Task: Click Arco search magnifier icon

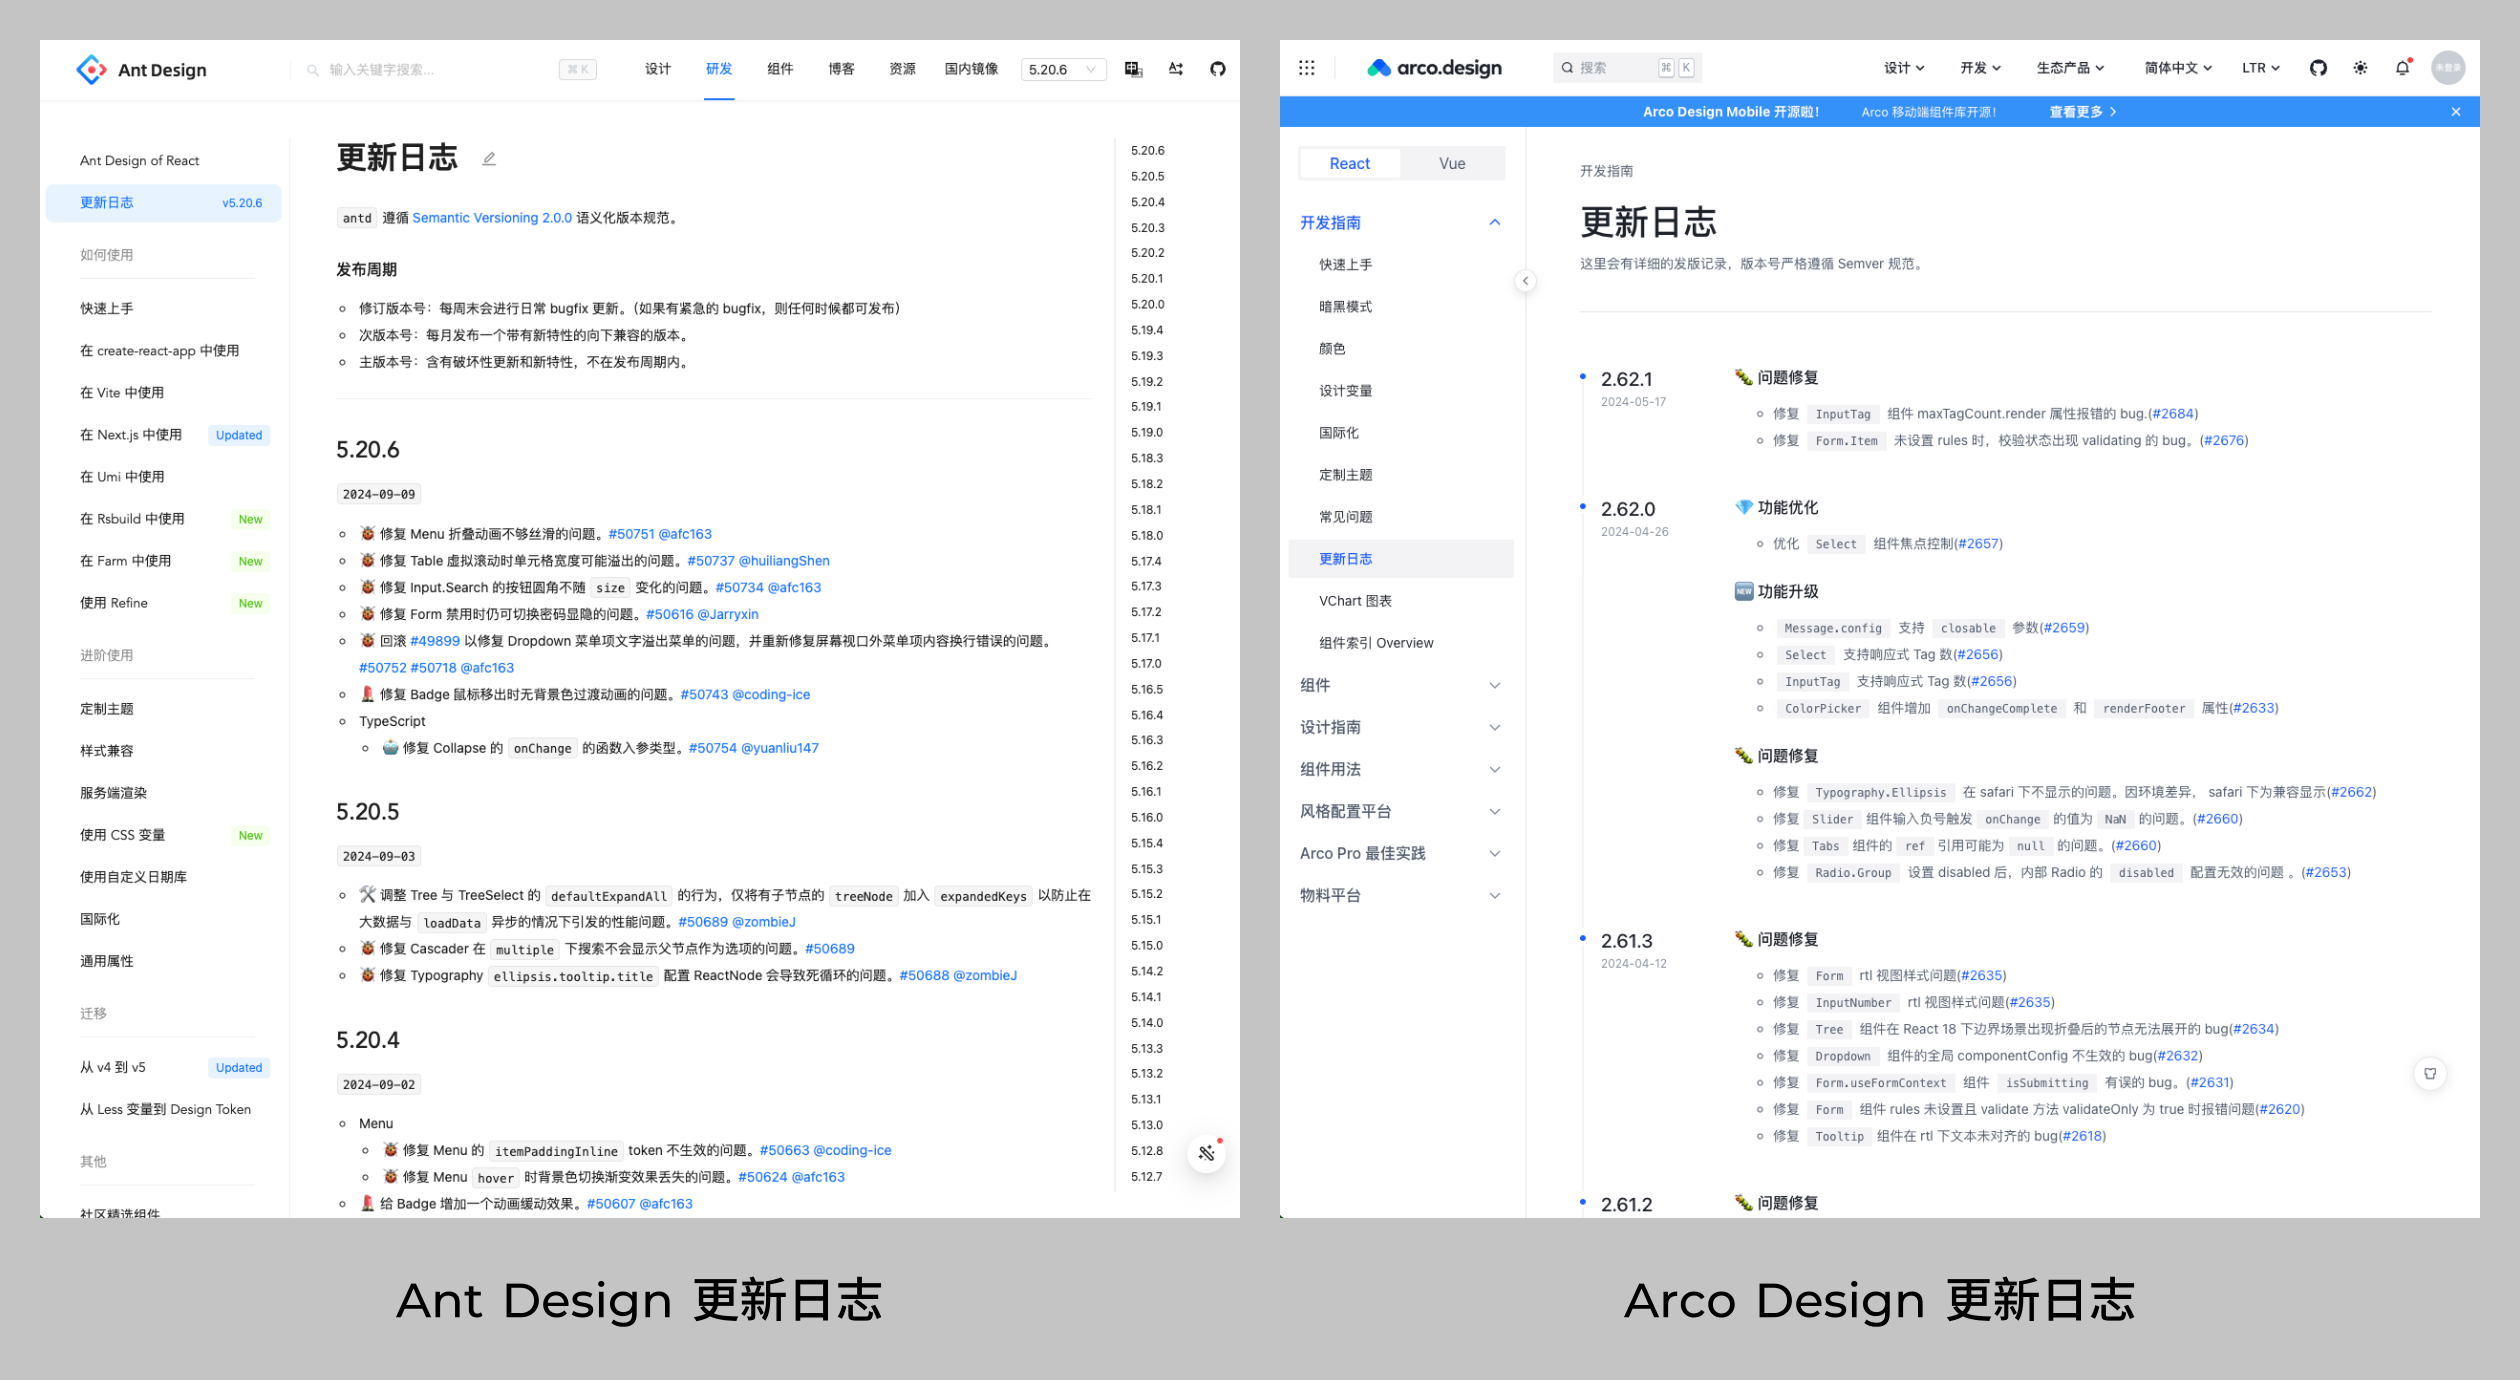Action: coord(1568,68)
